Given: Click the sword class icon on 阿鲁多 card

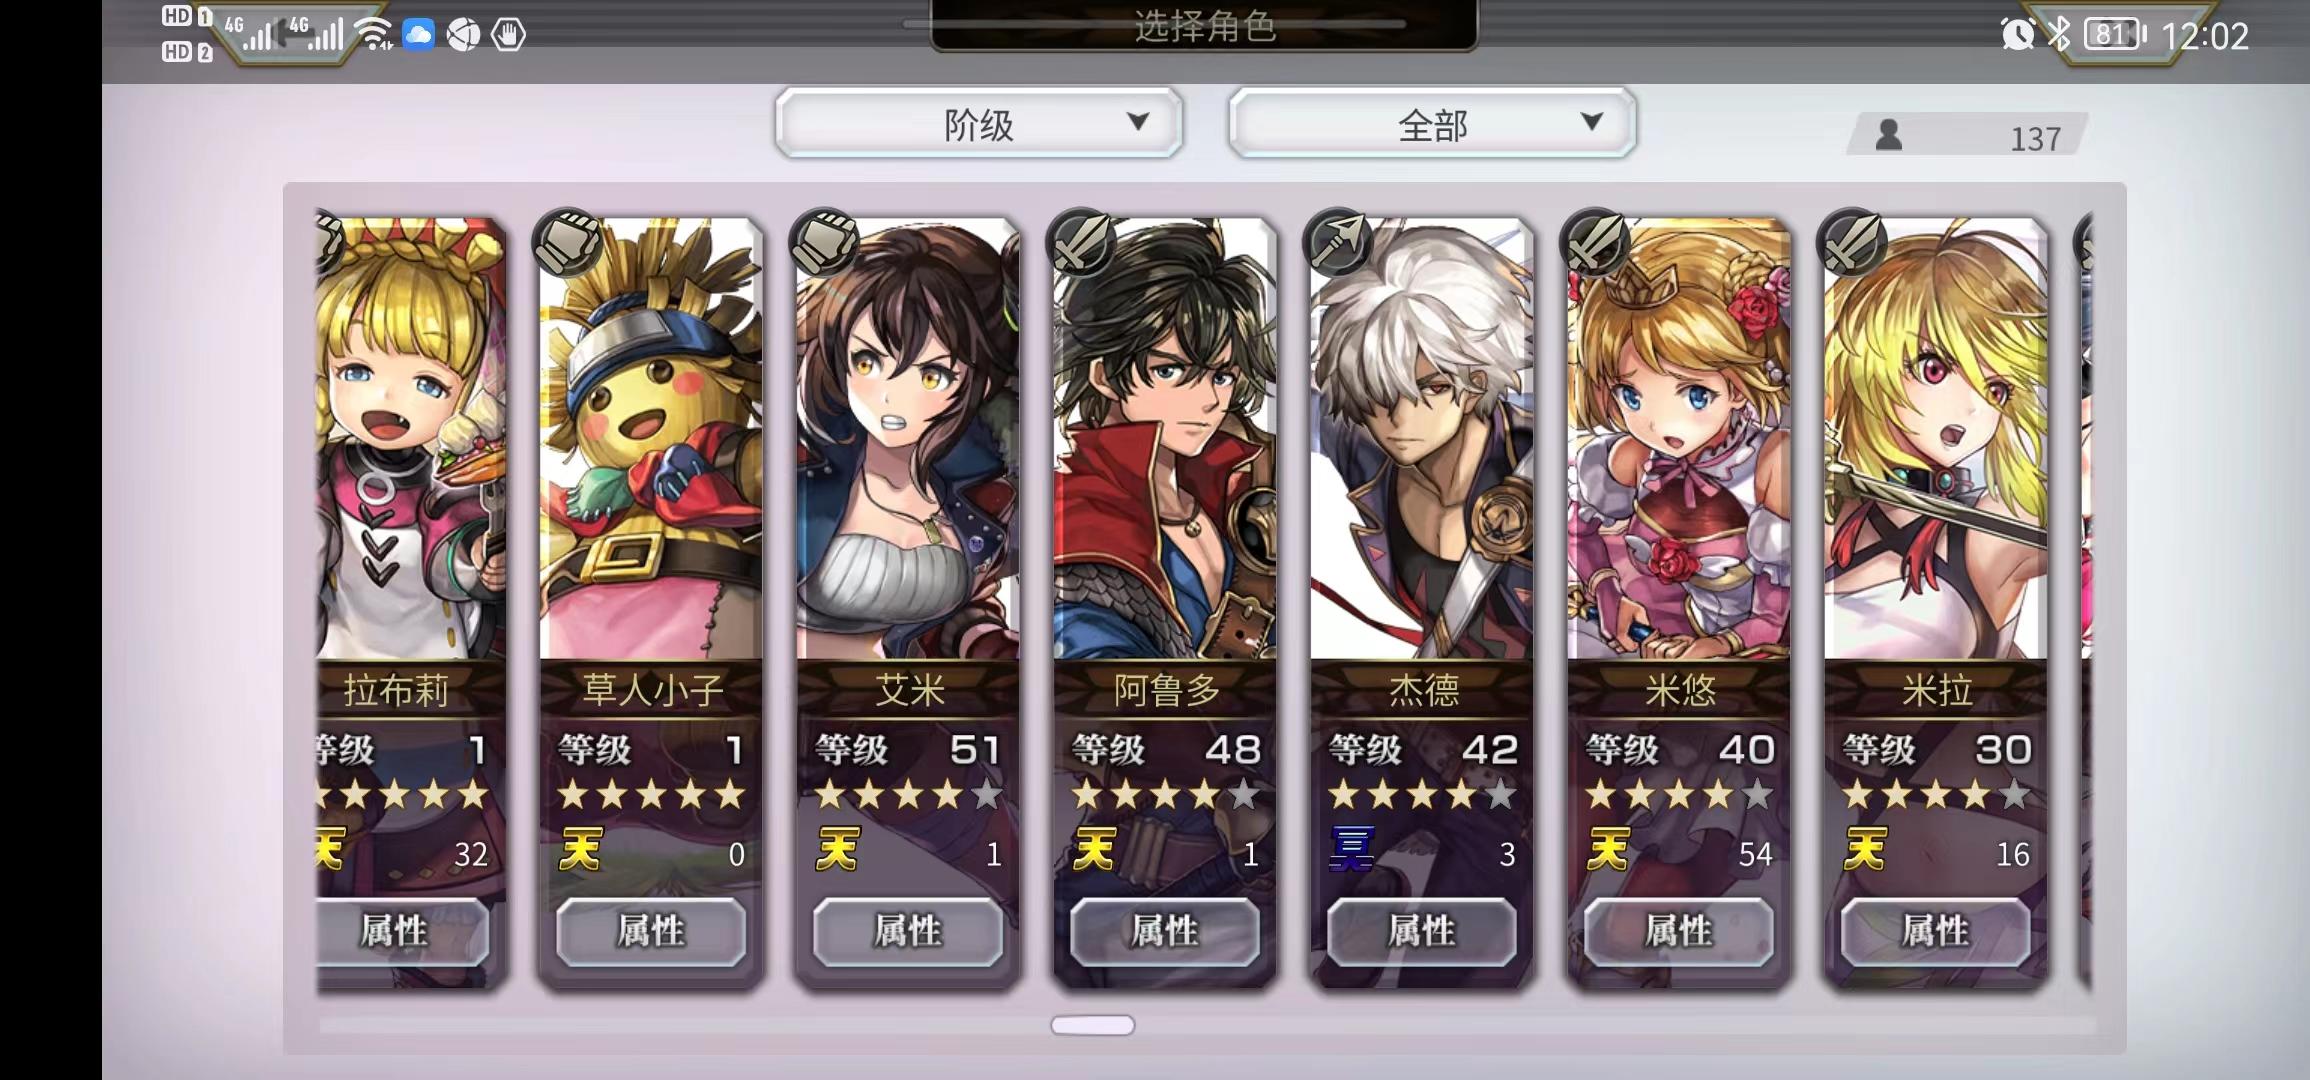Looking at the screenshot, I should 1081,242.
